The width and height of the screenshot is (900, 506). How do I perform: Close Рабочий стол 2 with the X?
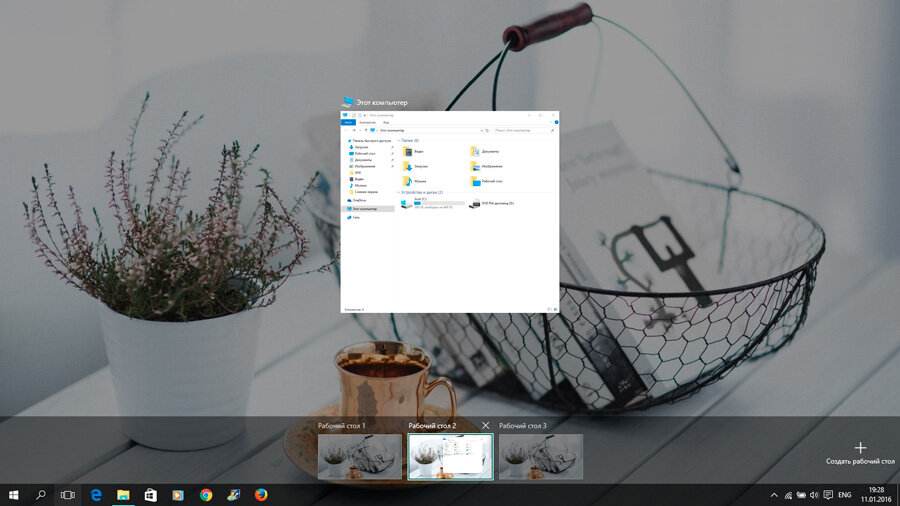click(486, 425)
